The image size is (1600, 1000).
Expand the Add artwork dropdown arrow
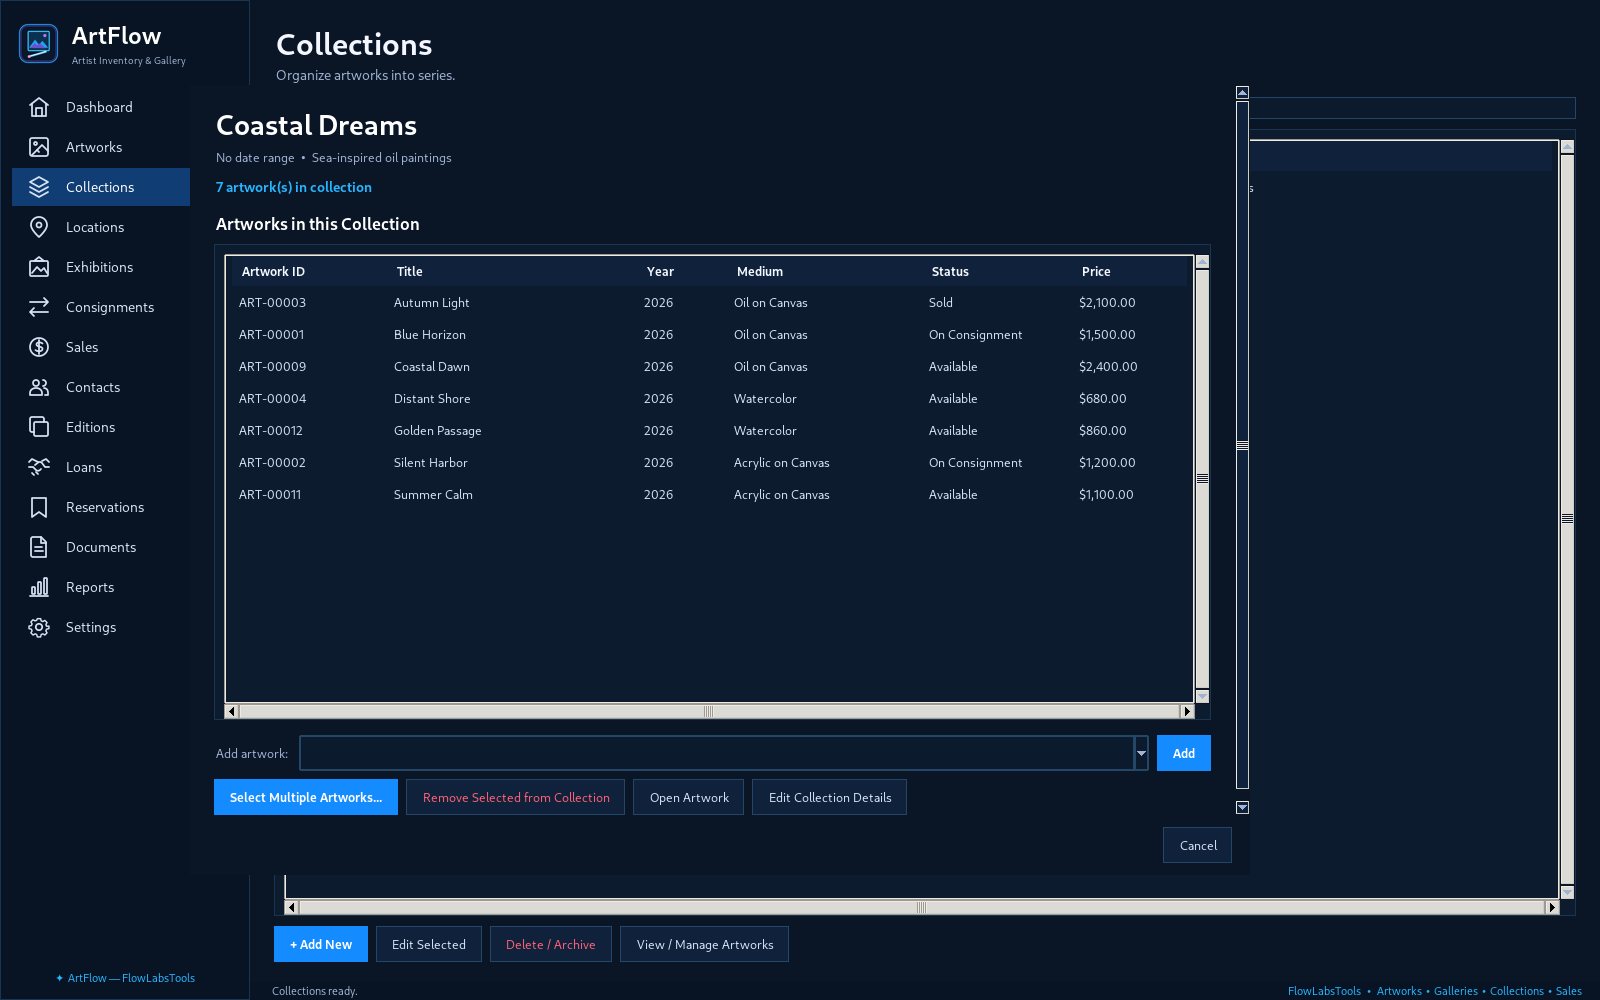click(x=1141, y=753)
